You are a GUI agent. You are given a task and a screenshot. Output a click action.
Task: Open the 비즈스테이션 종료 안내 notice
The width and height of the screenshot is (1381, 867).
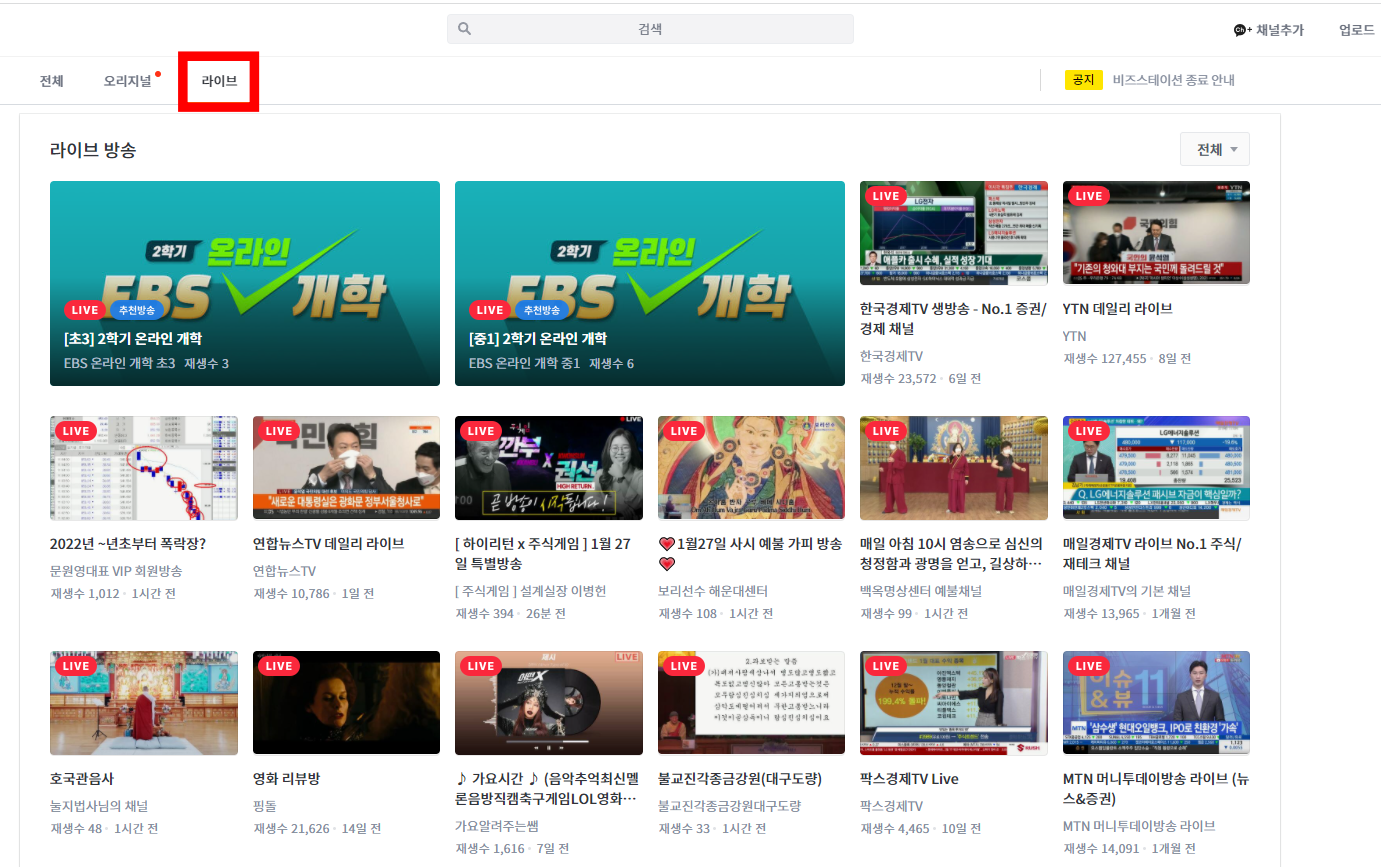(1174, 80)
